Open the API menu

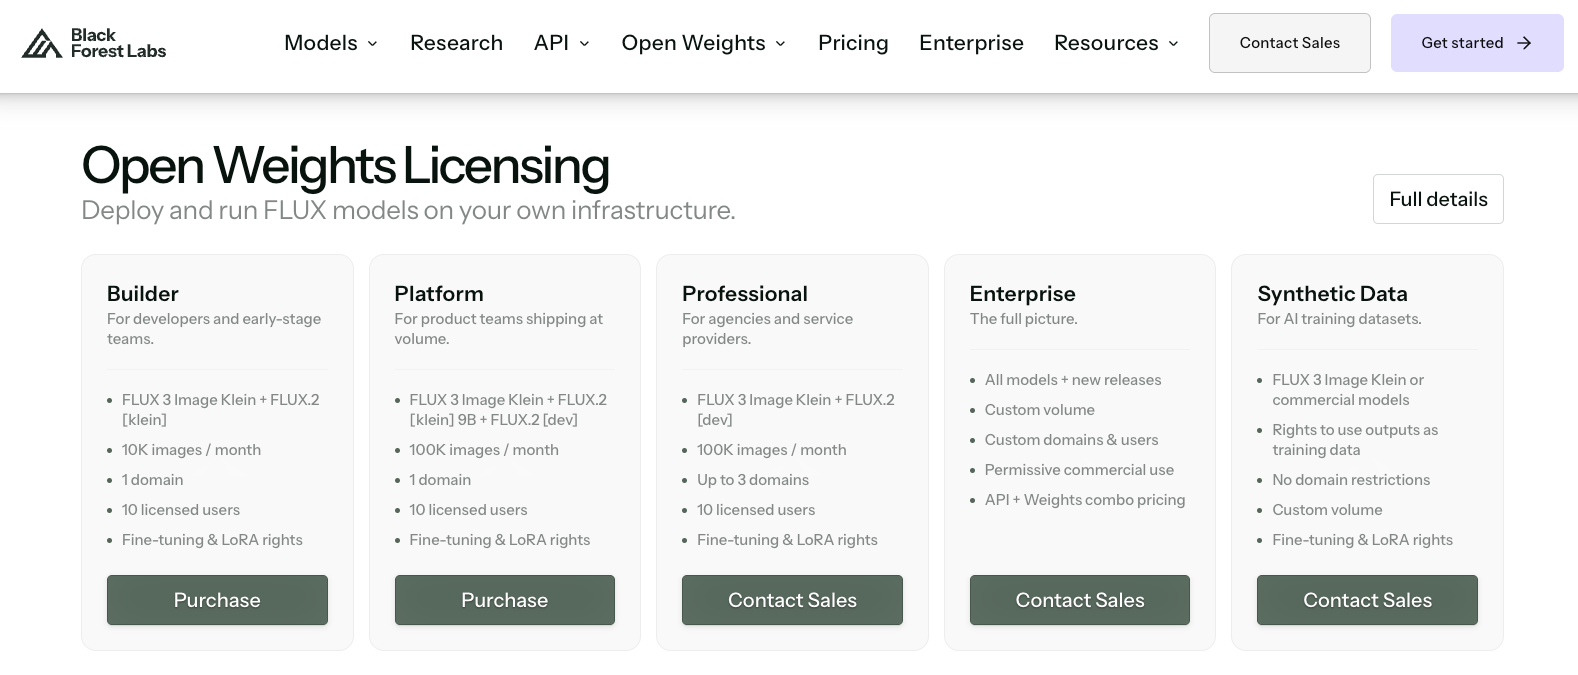pos(562,43)
